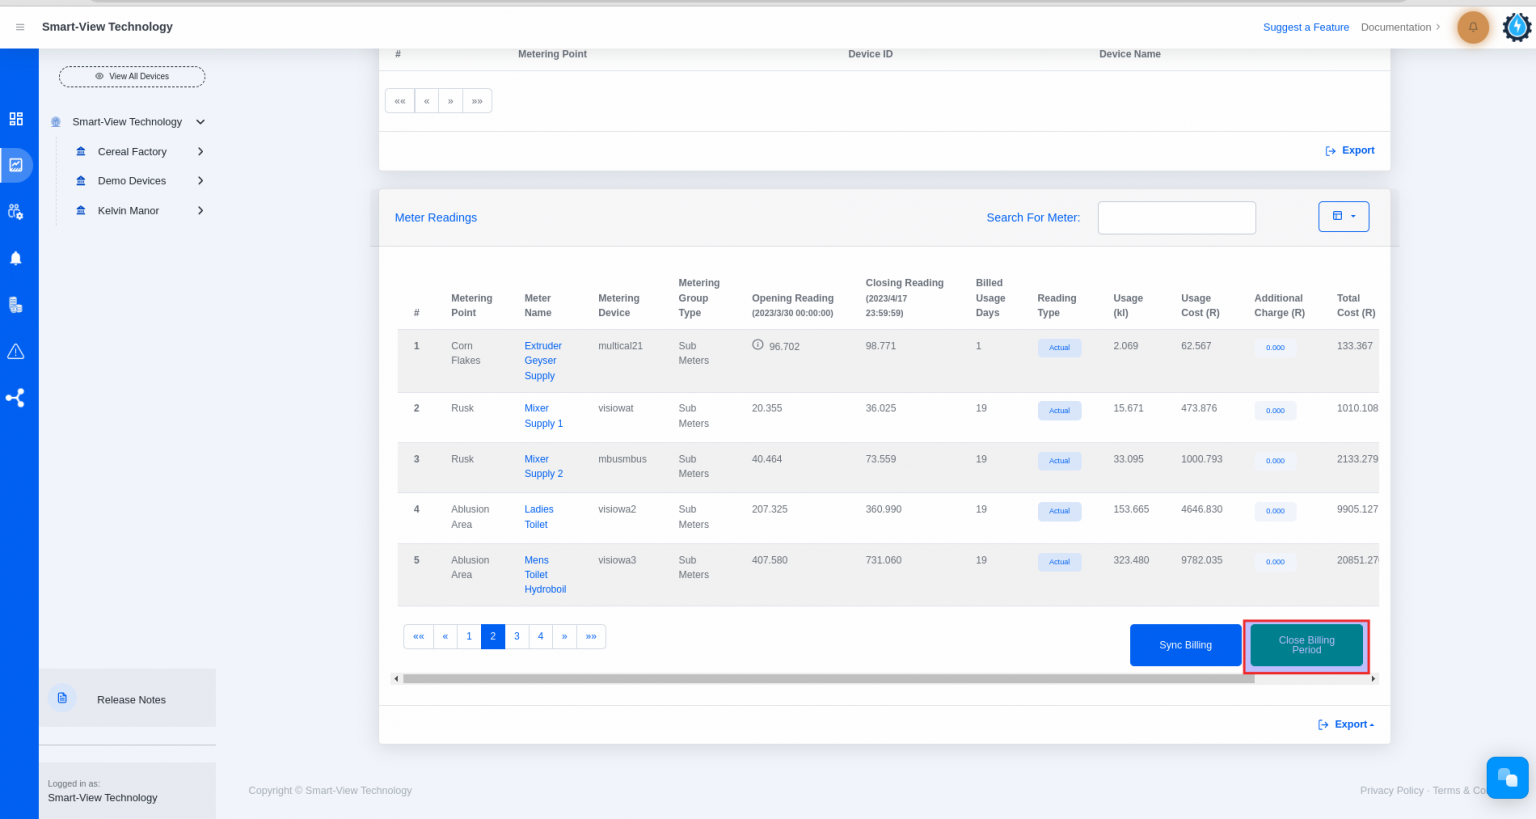Viewport: 1536px width, 819px height.
Task: Collapse the Smart-View Technology tree node
Action: coord(200,121)
